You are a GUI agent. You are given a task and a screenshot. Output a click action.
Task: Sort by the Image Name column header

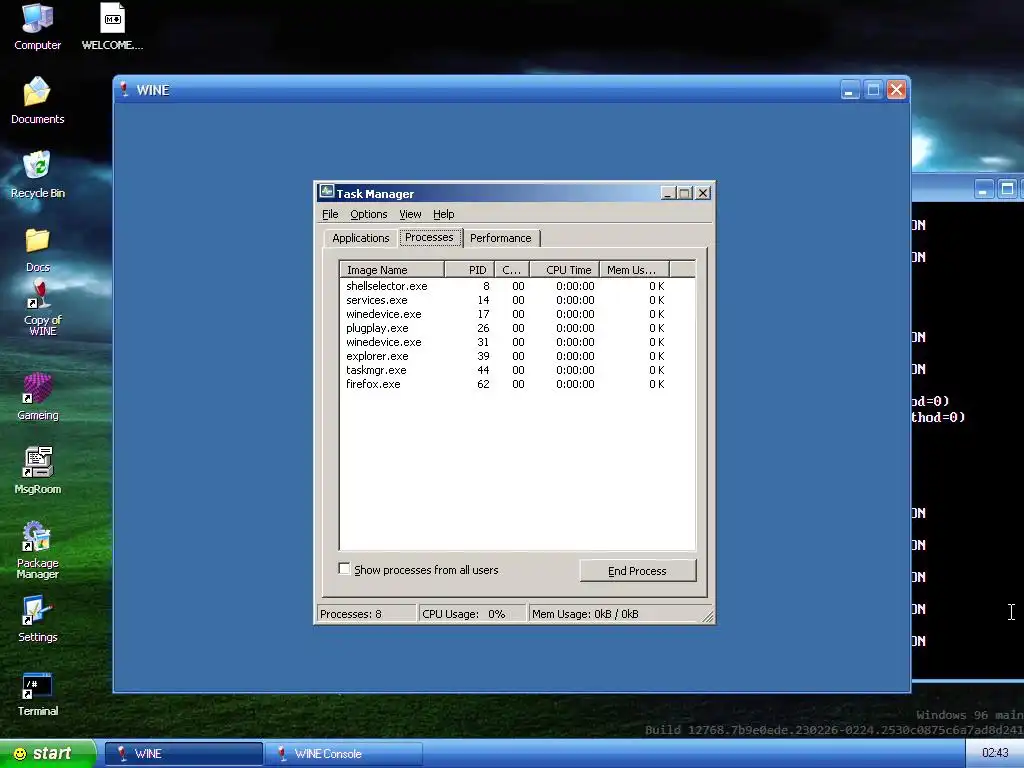click(x=392, y=270)
